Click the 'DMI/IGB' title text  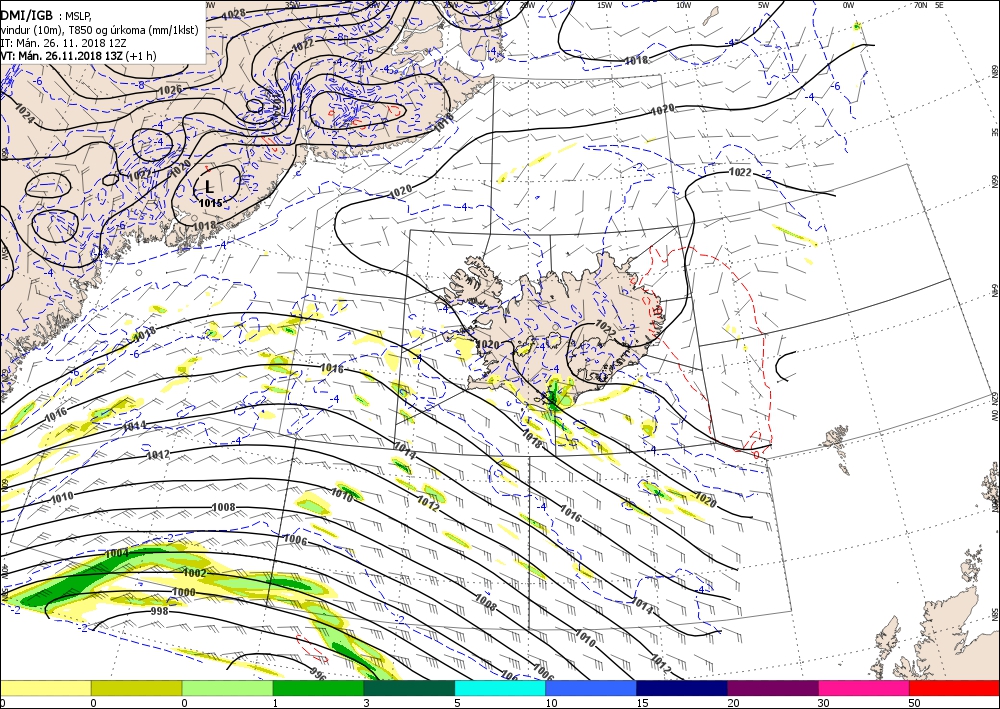tap(27, 16)
